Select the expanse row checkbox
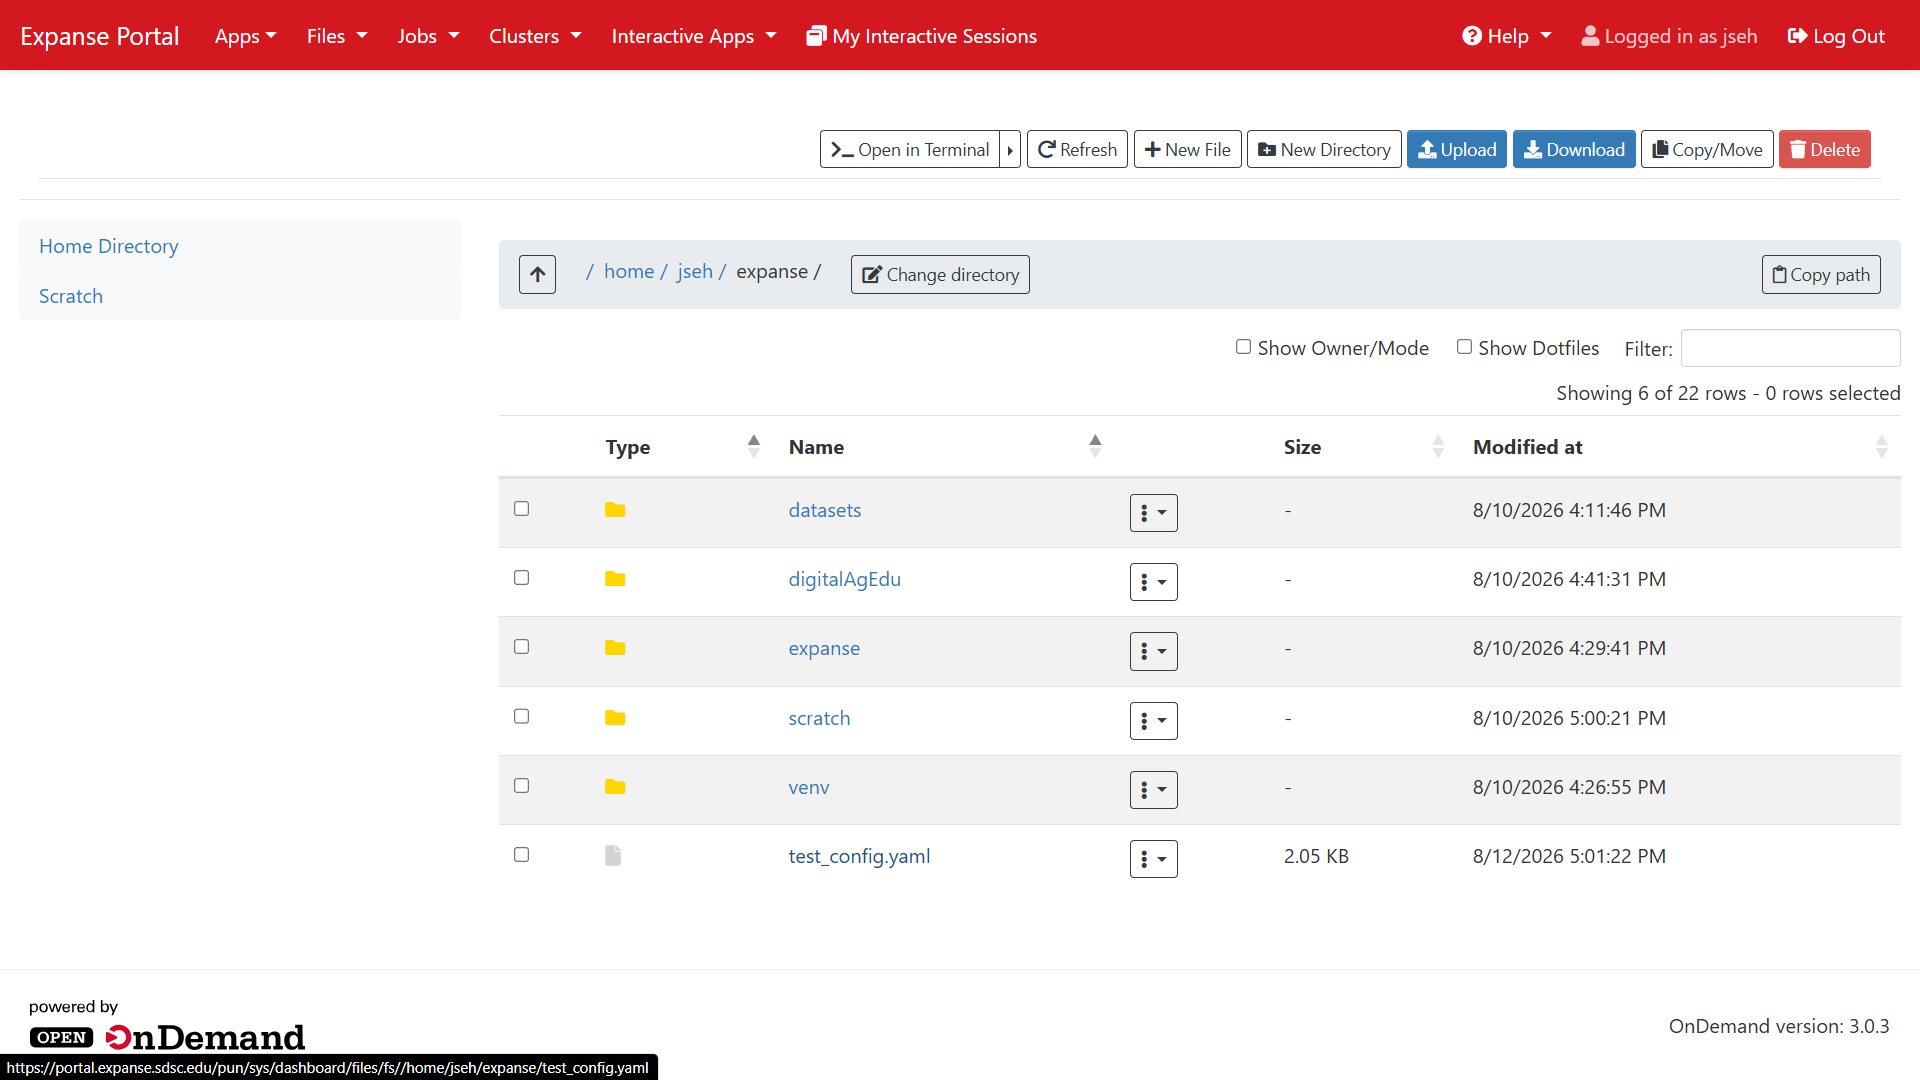The width and height of the screenshot is (1920, 1080). 521,646
